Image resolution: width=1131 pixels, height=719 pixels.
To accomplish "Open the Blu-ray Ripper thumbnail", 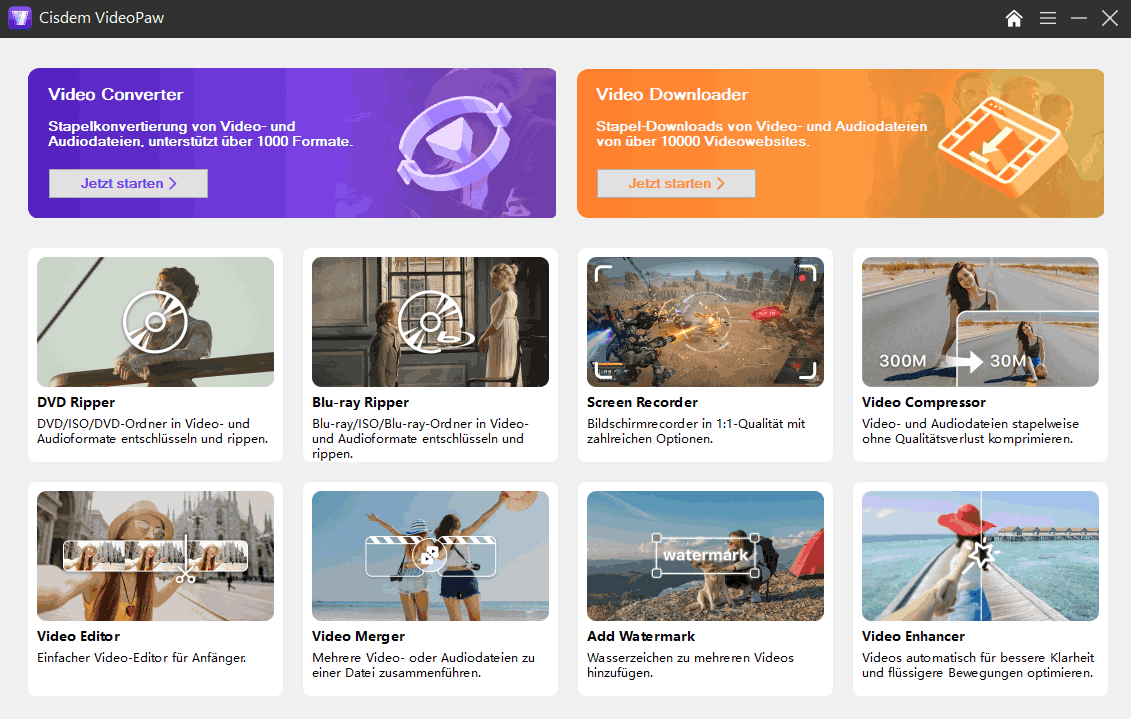I will (x=430, y=322).
